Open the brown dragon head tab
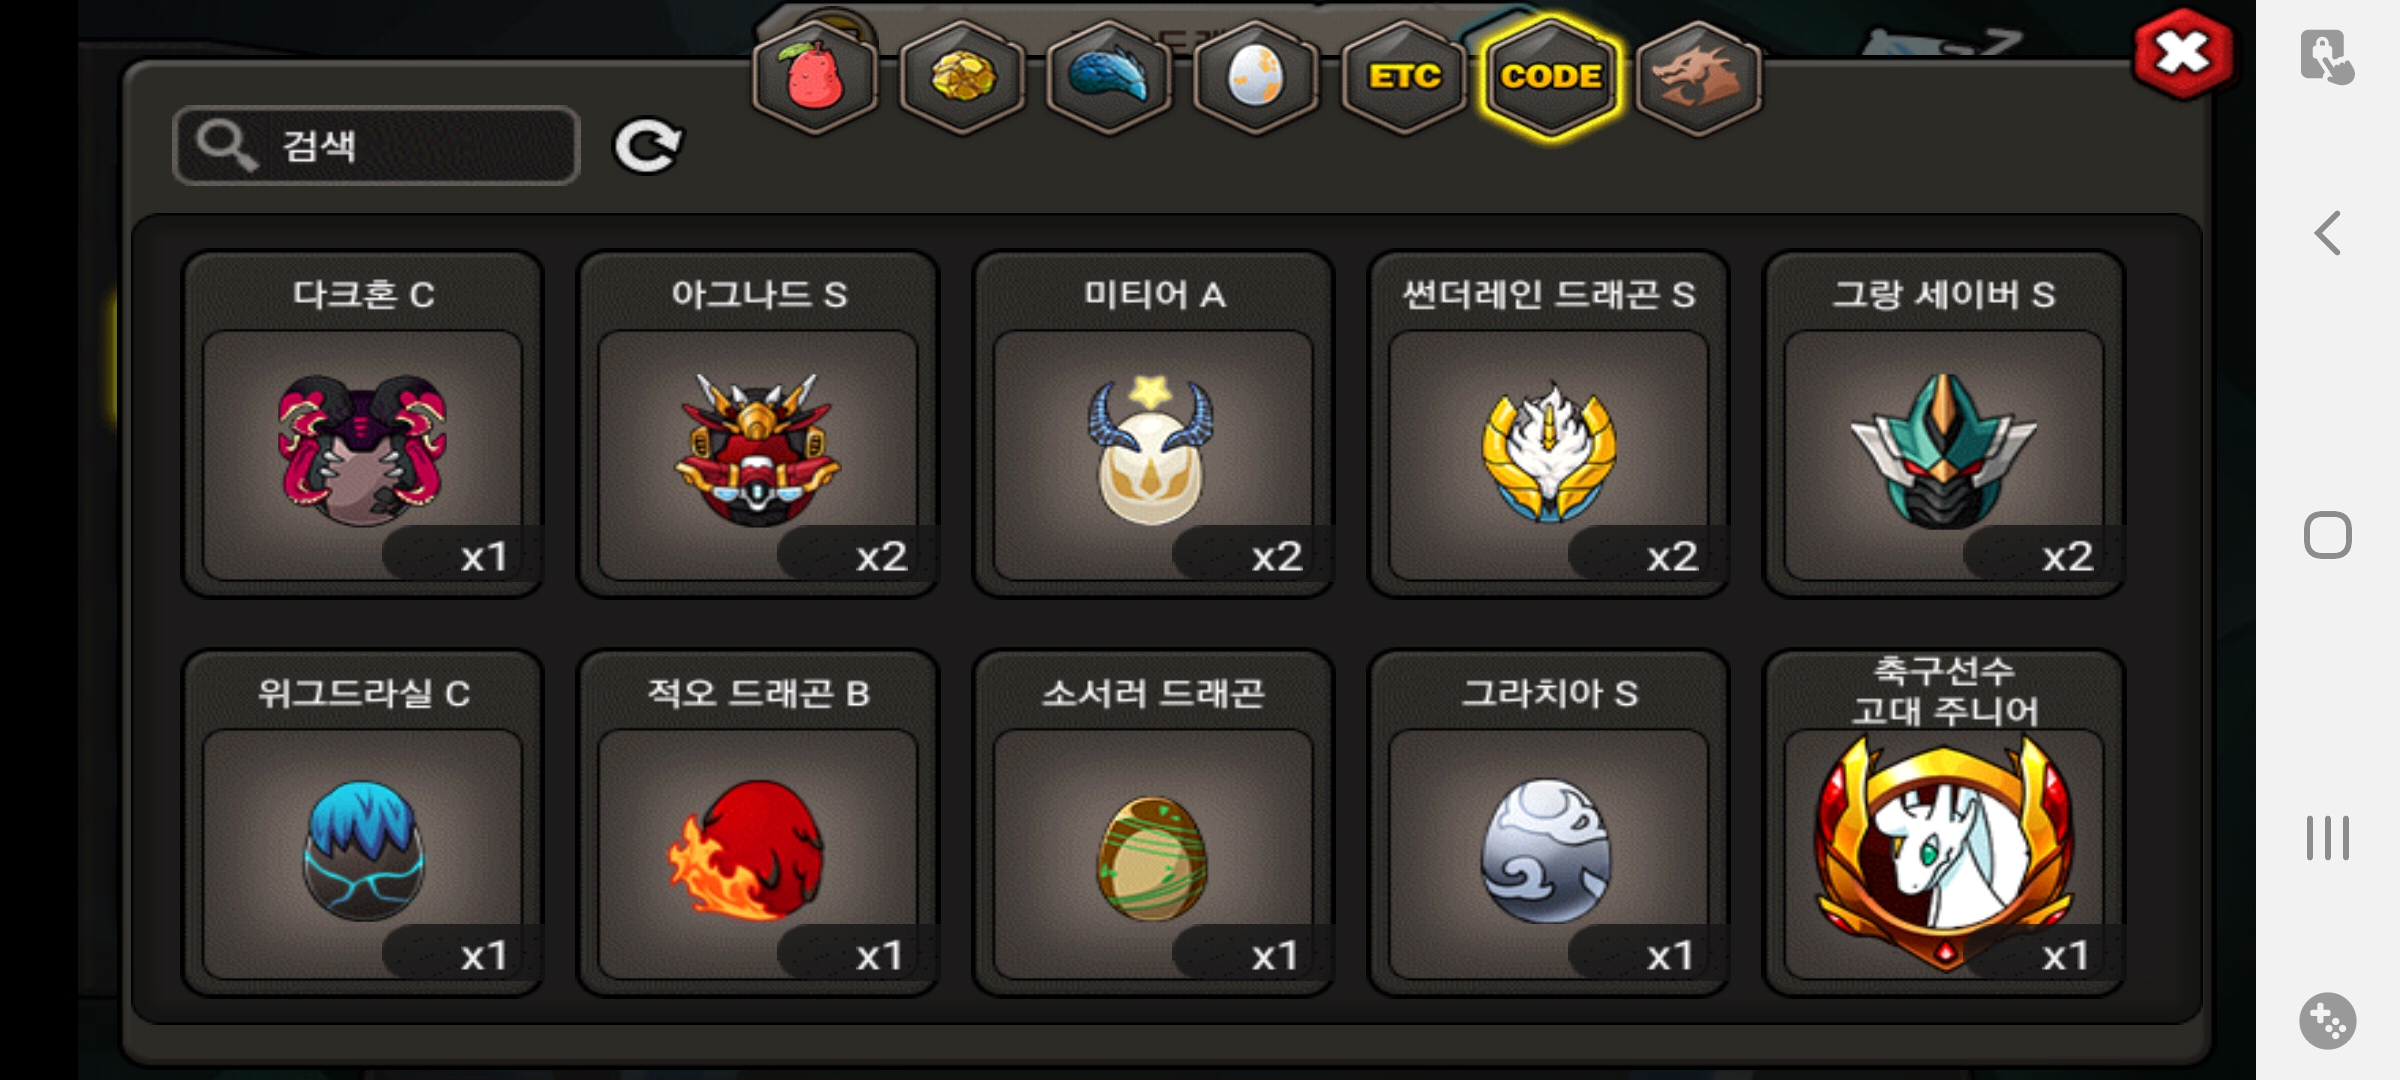Screen dimensions: 2400x1080 (1698, 78)
